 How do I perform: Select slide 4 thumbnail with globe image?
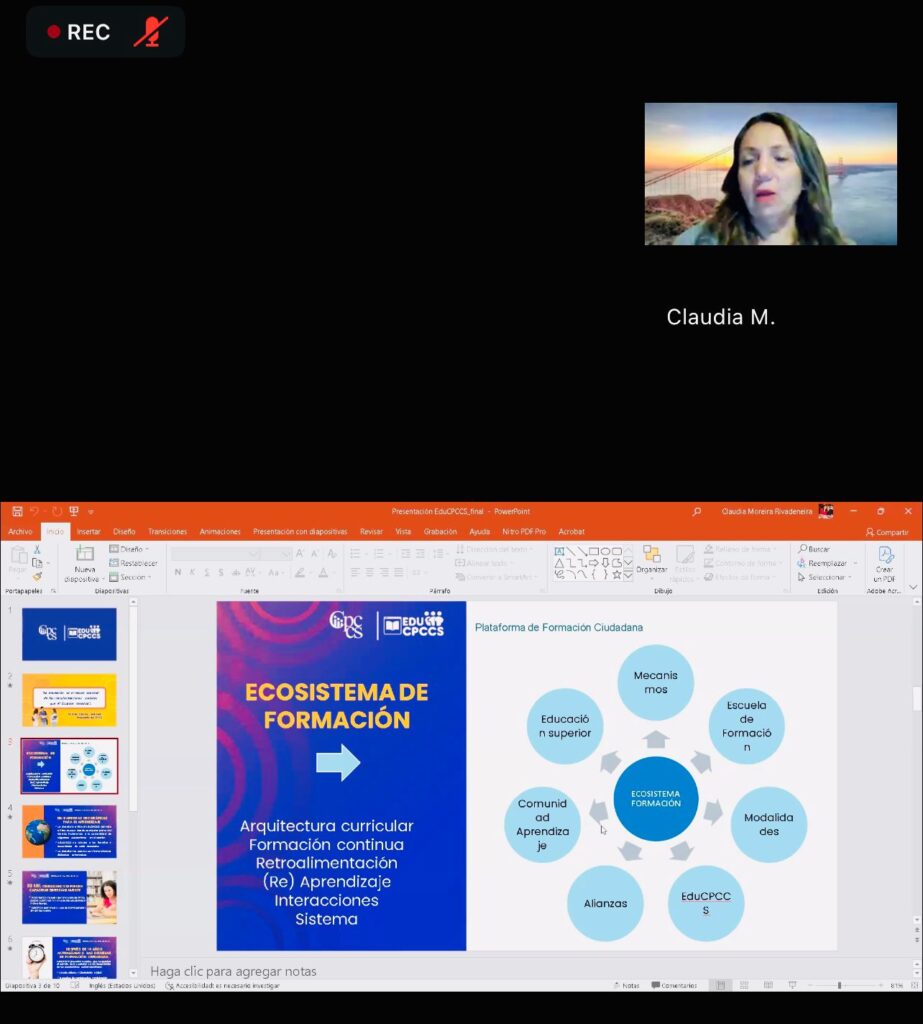pos(69,831)
